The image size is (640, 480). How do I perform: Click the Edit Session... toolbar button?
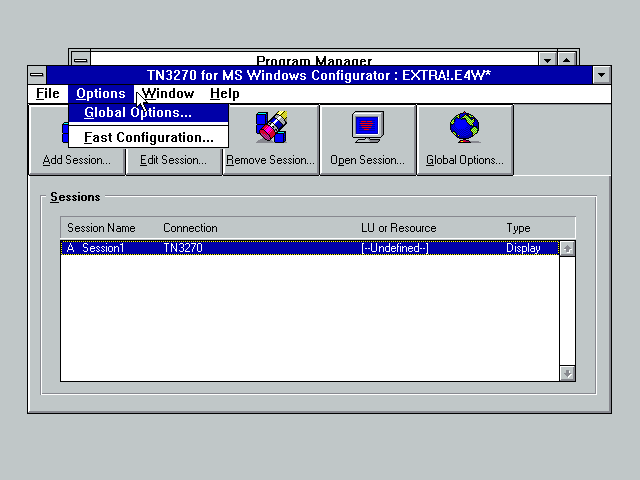pos(173,160)
